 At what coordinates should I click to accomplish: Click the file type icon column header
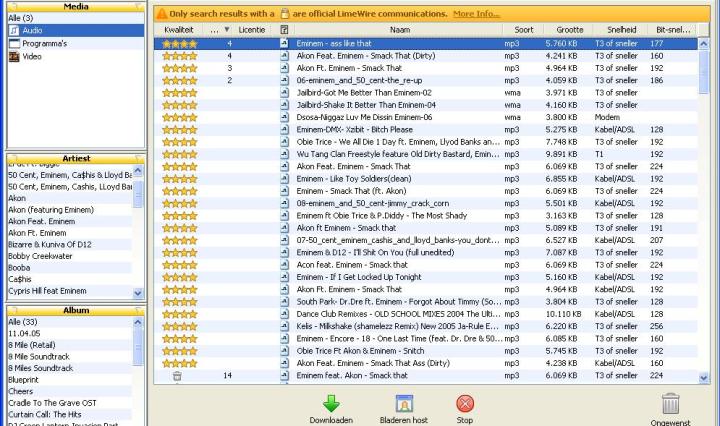coord(285,31)
